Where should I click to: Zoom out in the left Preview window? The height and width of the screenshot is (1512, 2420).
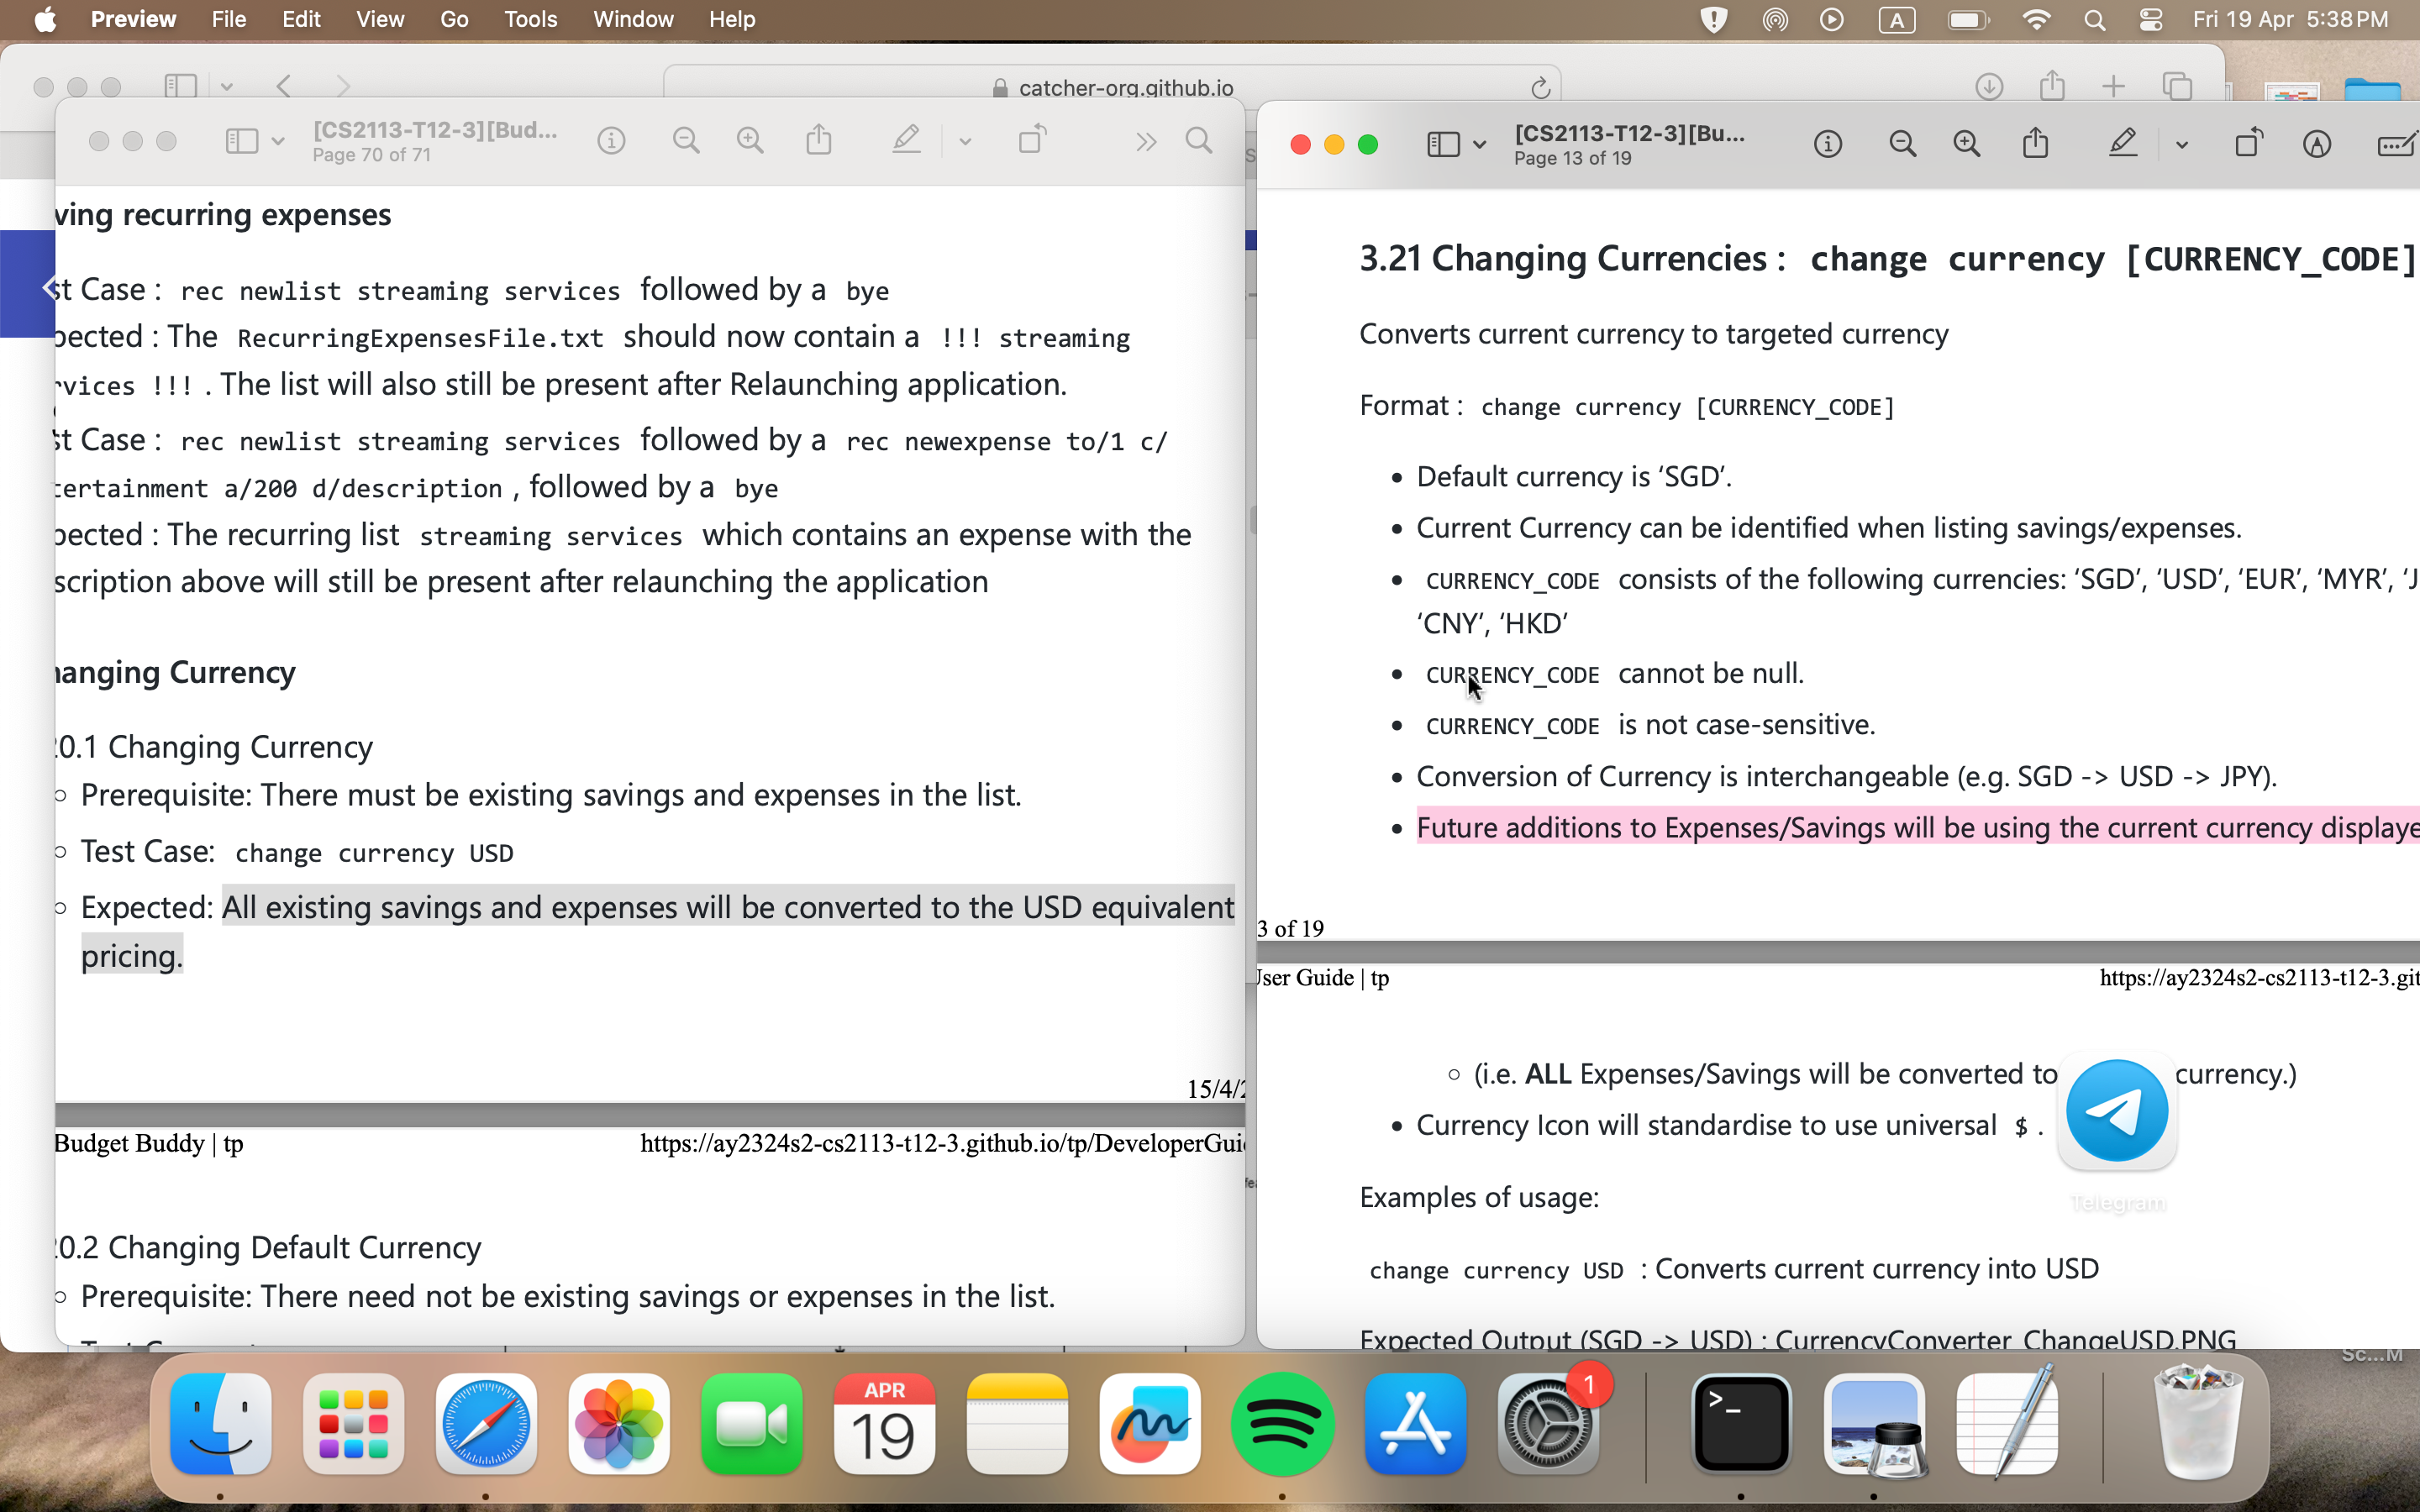coord(686,141)
